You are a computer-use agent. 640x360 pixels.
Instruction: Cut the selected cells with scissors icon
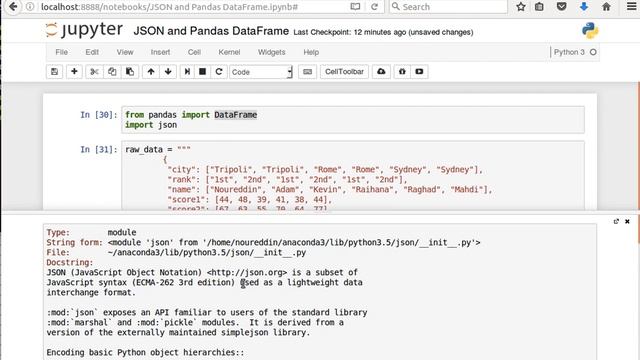tap(94, 72)
